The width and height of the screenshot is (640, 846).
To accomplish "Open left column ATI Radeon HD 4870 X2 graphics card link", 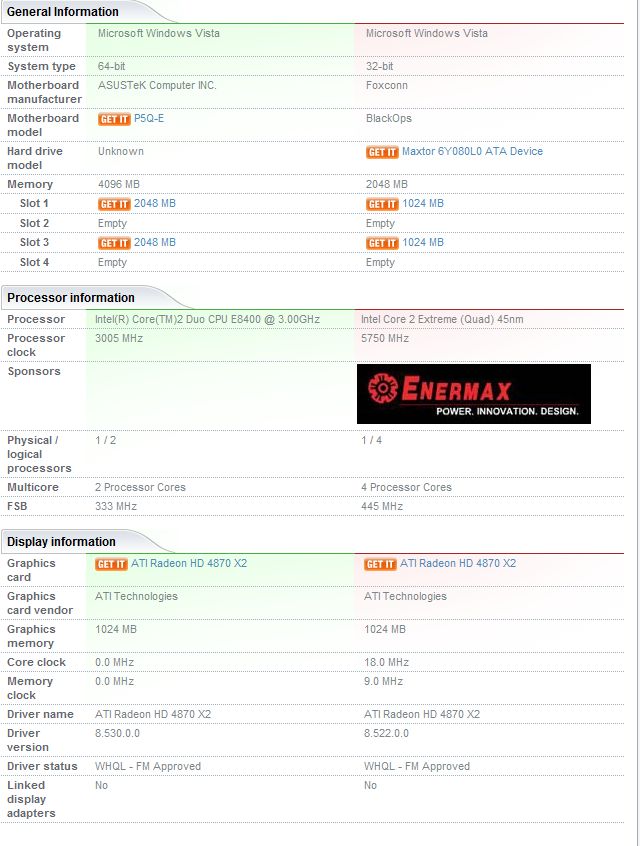I will point(189,563).
